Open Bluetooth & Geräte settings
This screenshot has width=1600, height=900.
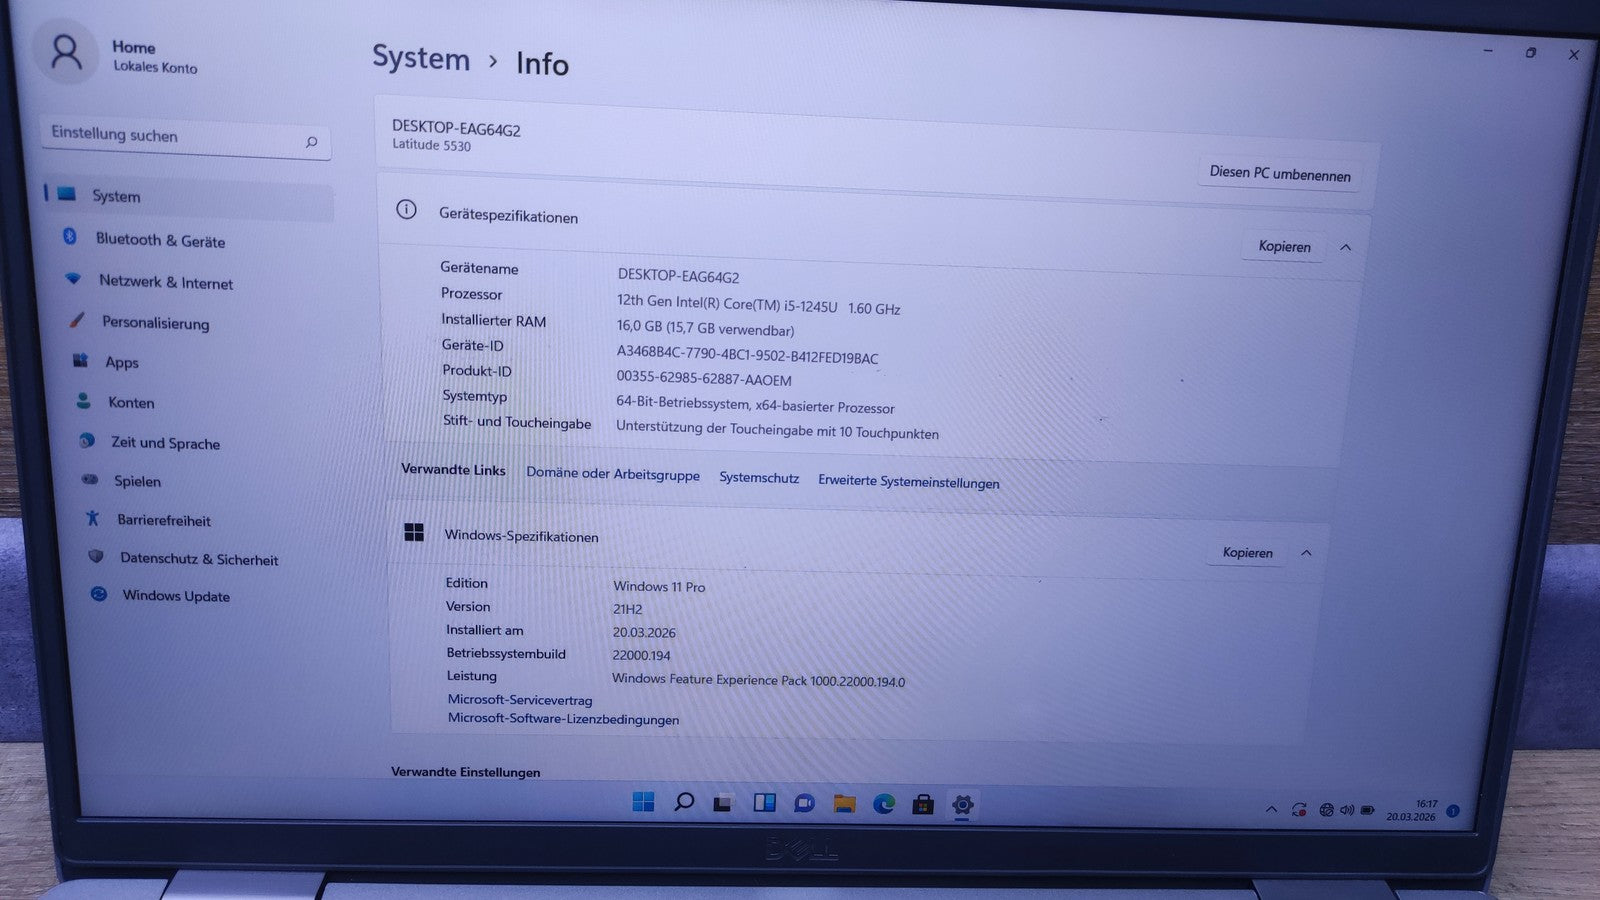(x=160, y=240)
